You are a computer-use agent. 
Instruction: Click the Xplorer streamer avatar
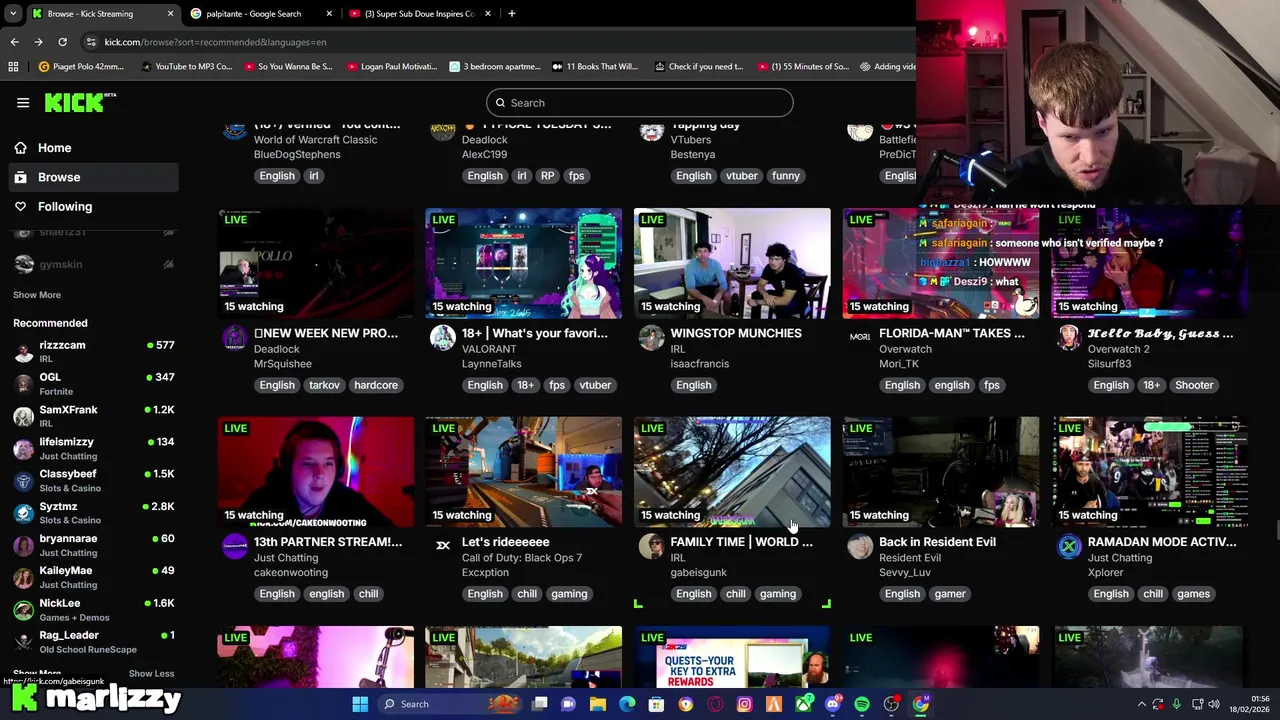1069,546
